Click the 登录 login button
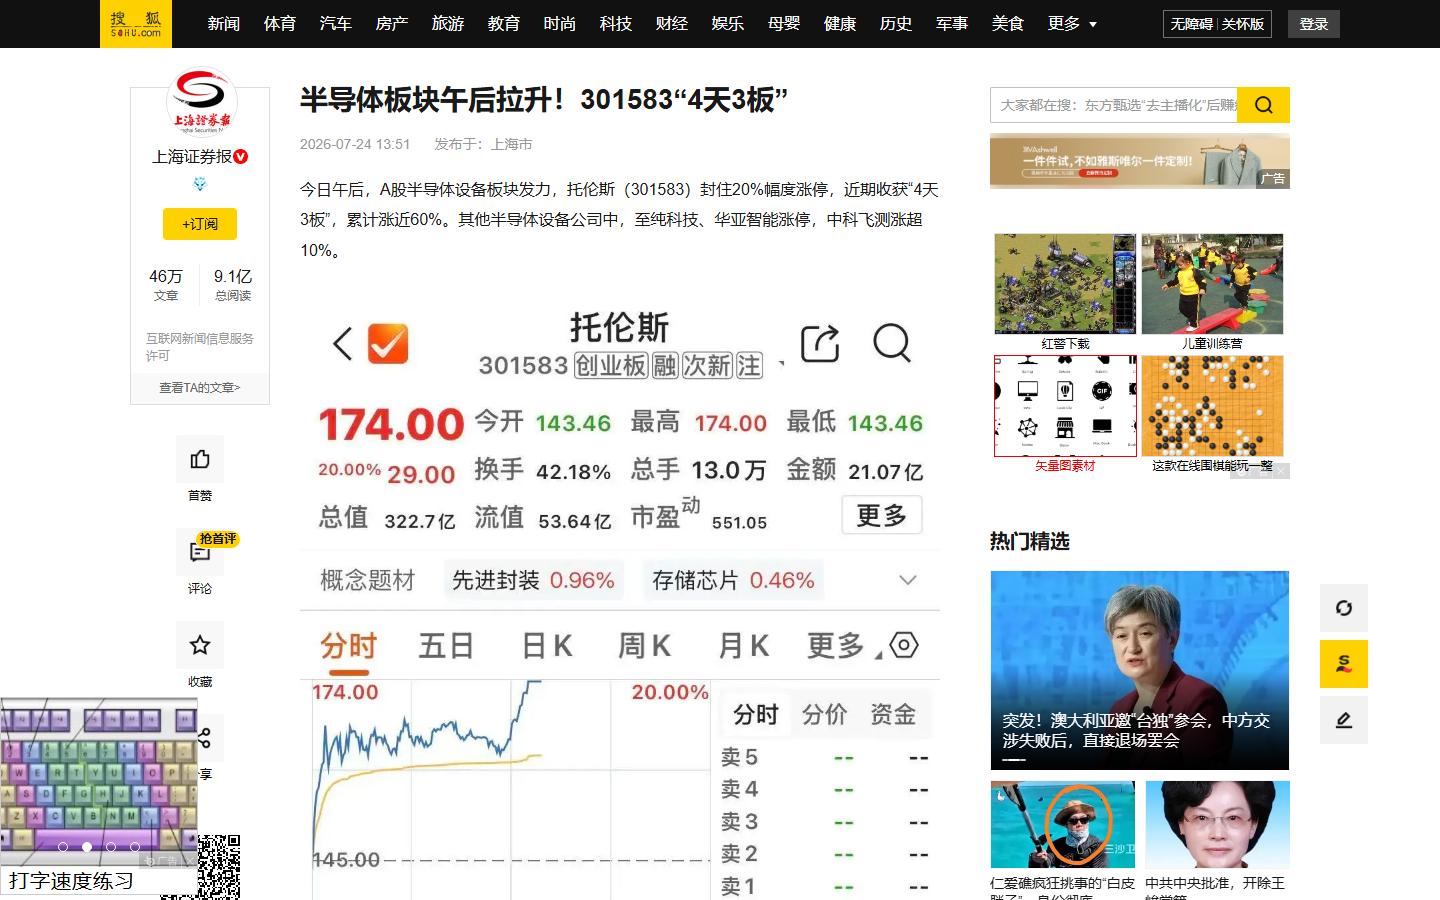The width and height of the screenshot is (1440, 900). coord(1314,24)
